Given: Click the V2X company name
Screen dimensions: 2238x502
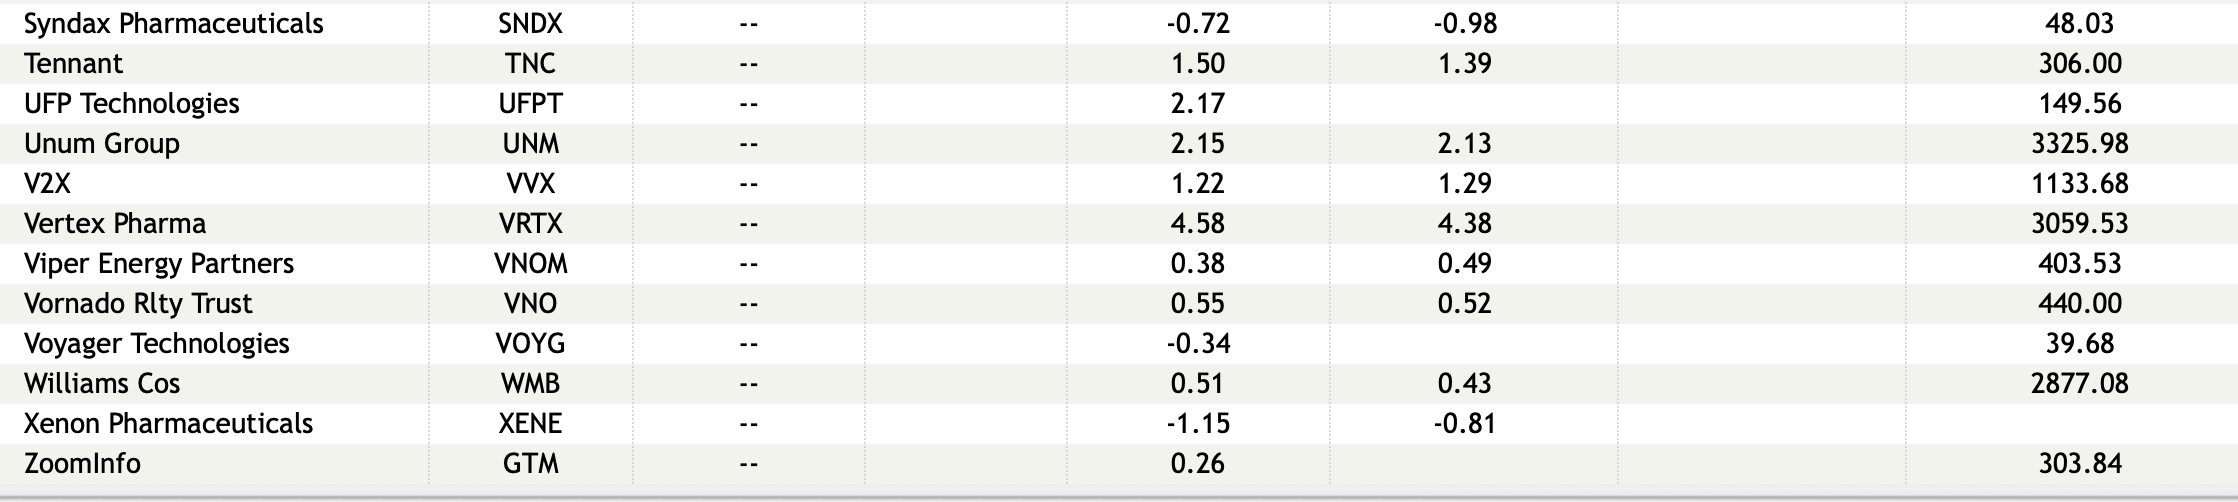Looking at the screenshot, I should (47, 183).
